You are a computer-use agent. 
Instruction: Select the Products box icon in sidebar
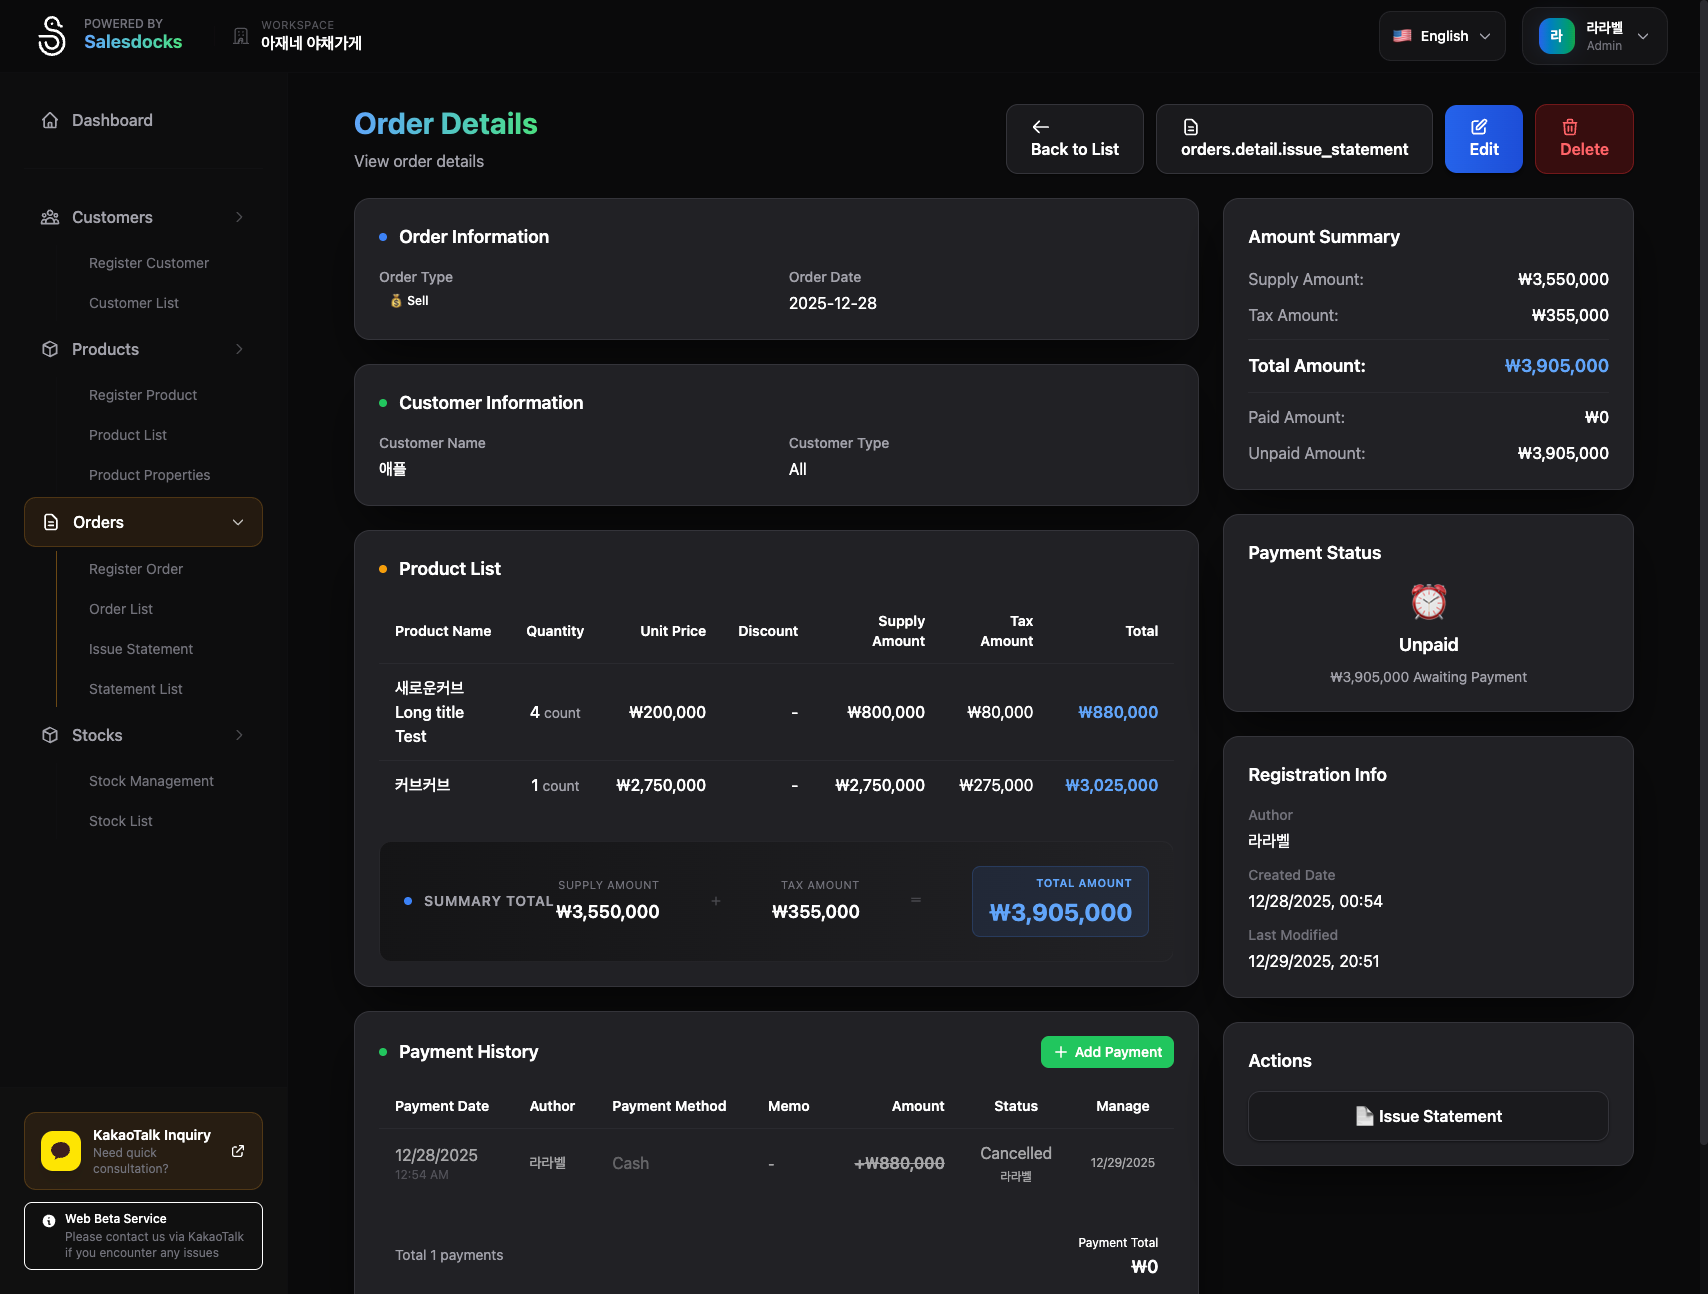[x=50, y=349]
